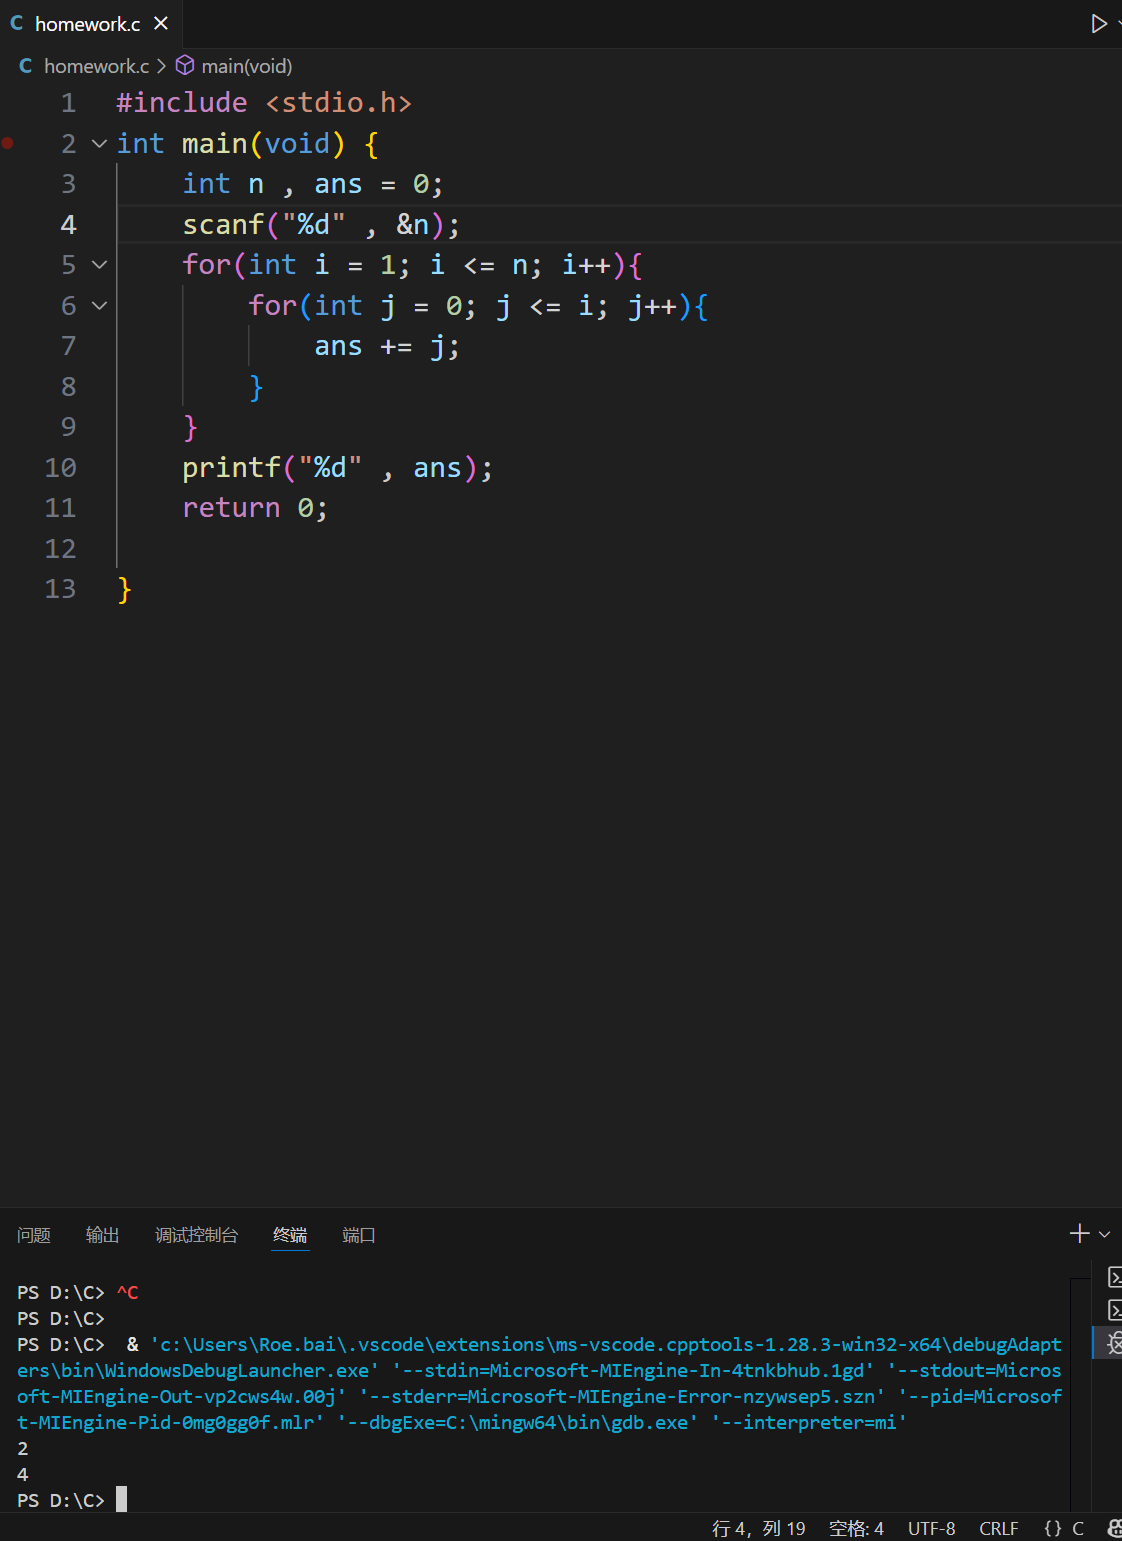Viewport: 1122px width, 1541px height.
Task: Collapse the inner for loop fold on line 6
Action: pyautogui.click(x=99, y=306)
